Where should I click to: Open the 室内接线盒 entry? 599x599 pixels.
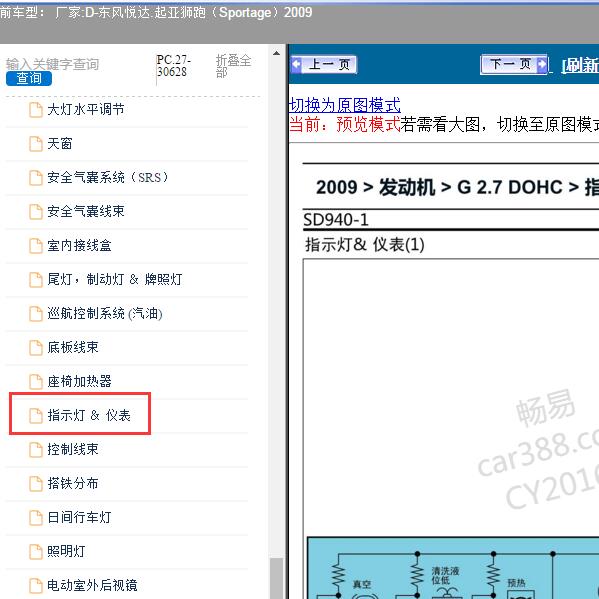click(x=79, y=245)
